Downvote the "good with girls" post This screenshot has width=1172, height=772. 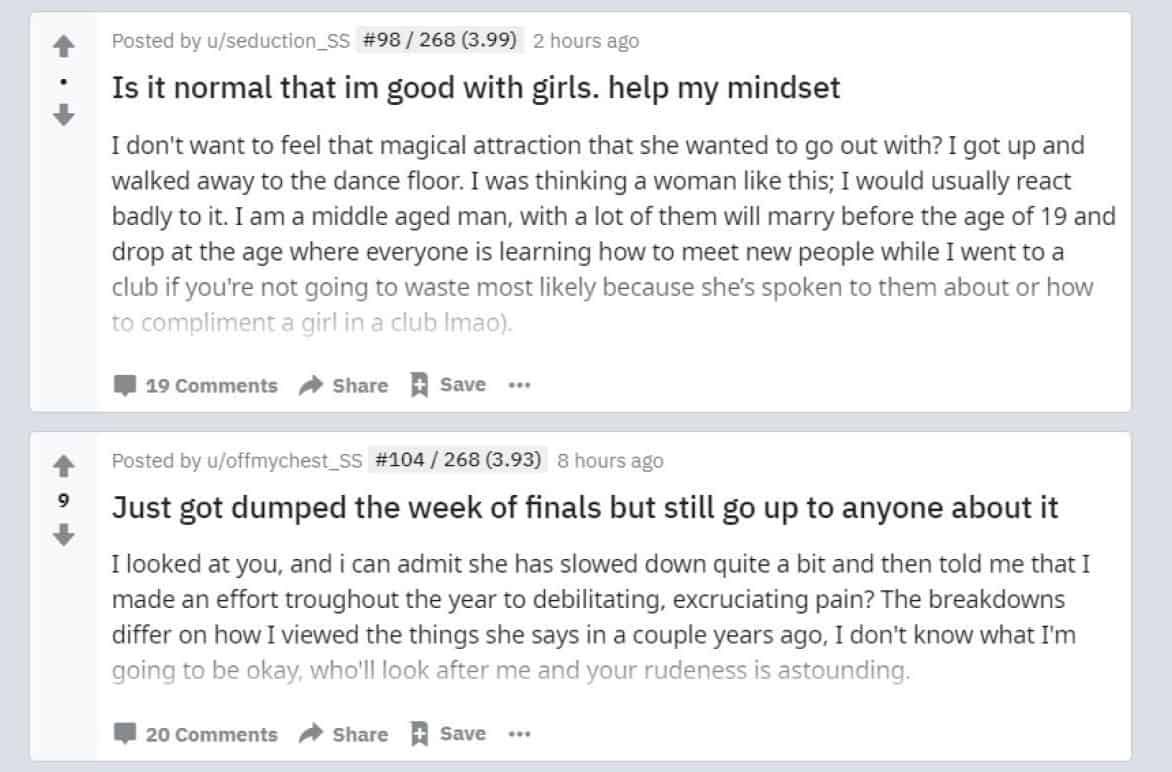click(64, 115)
